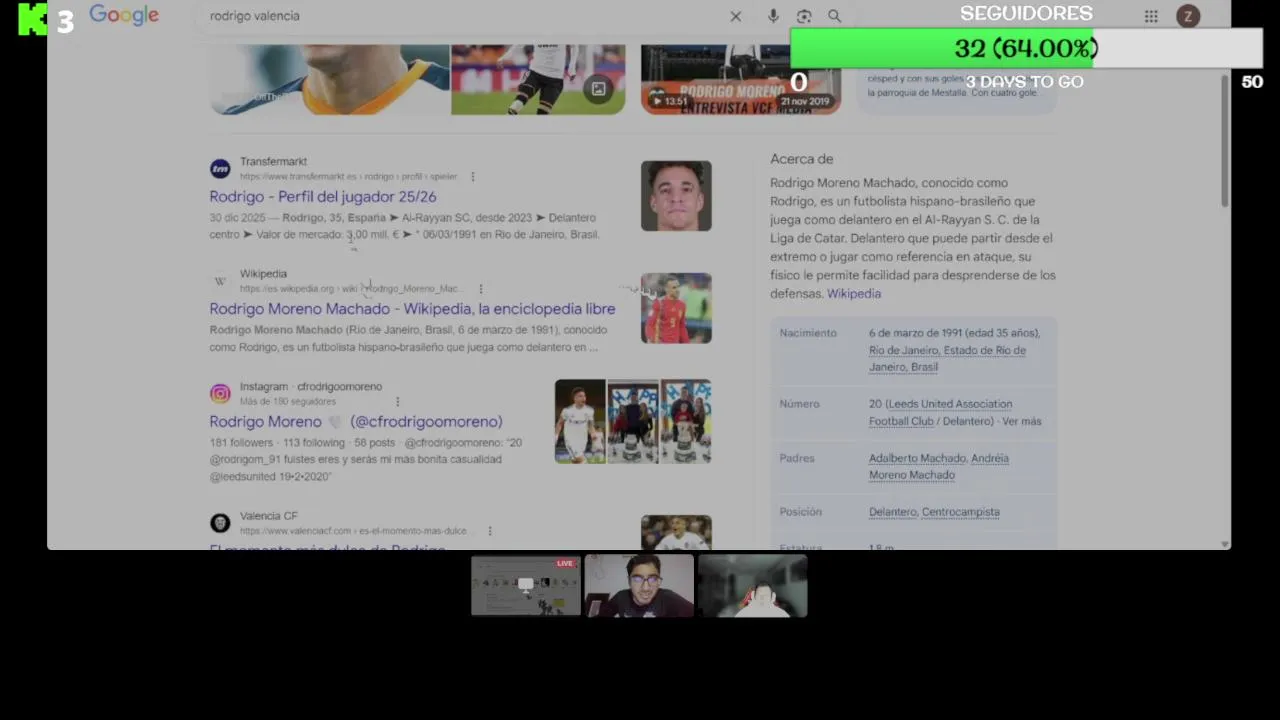1280x720 pixels.
Task: Open Rodrigo Moreno Machado Wikipedia article link
Action: pyautogui.click(x=412, y=309)
